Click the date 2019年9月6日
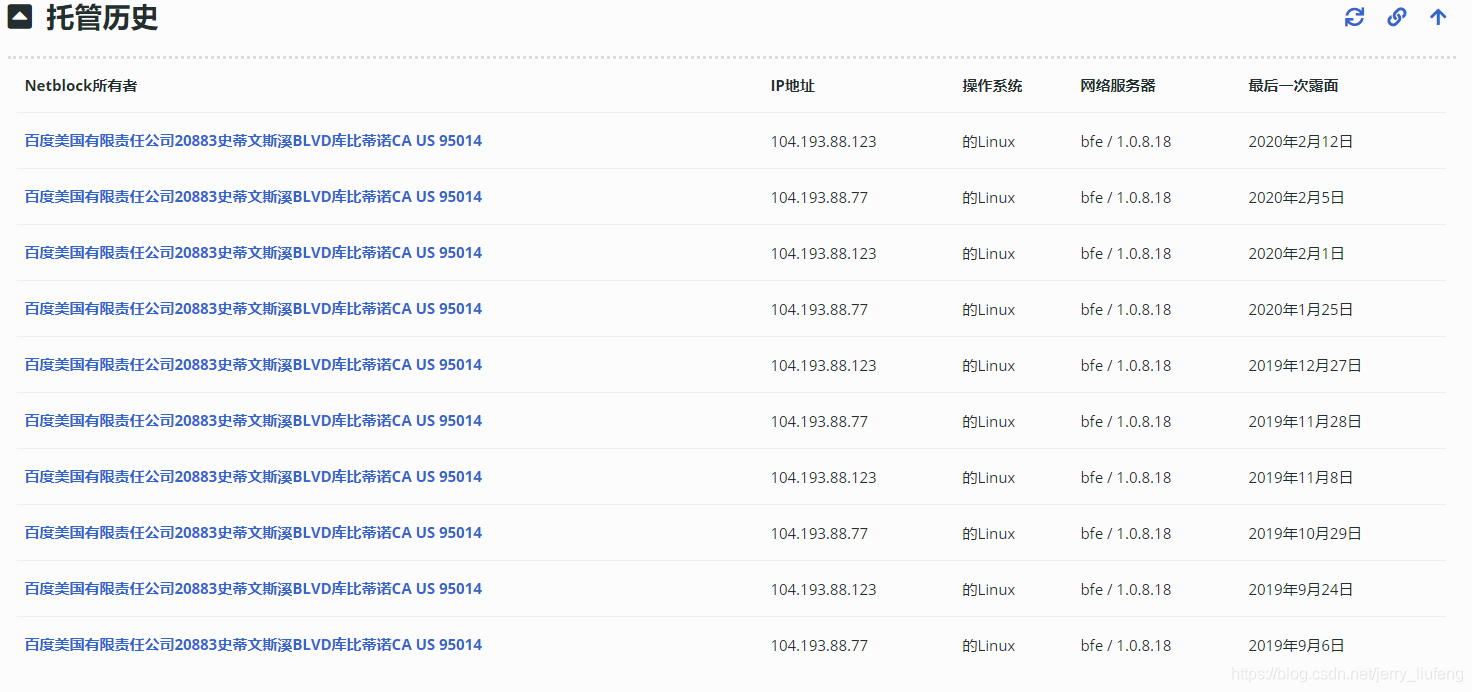1472x692 pixels. coord(1297,646)
